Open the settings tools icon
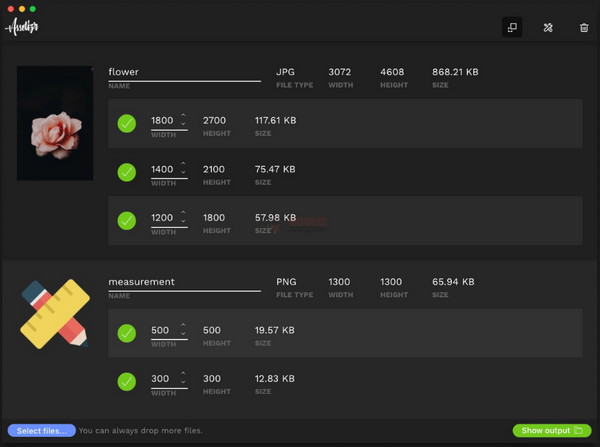 (x=548, y=28)
